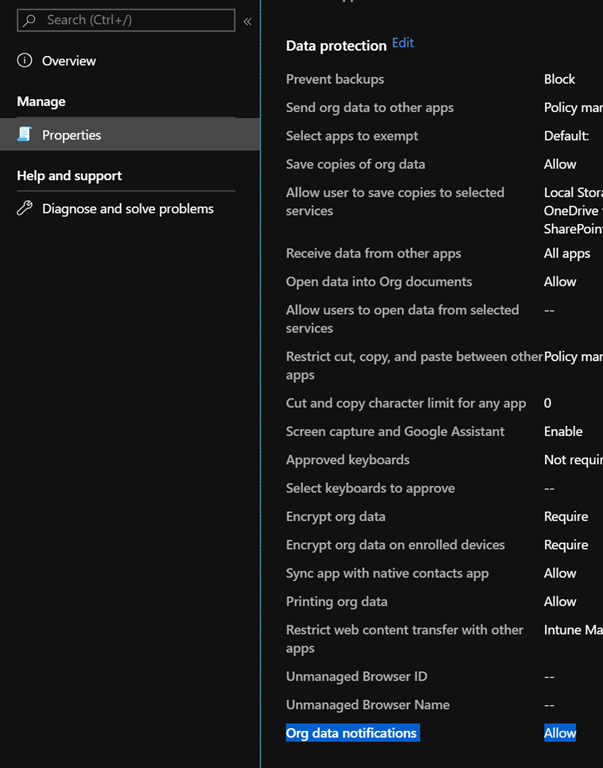
Task: Click Enable value for Screen capture
Action: pyautogui.click(x=563, y=432)
